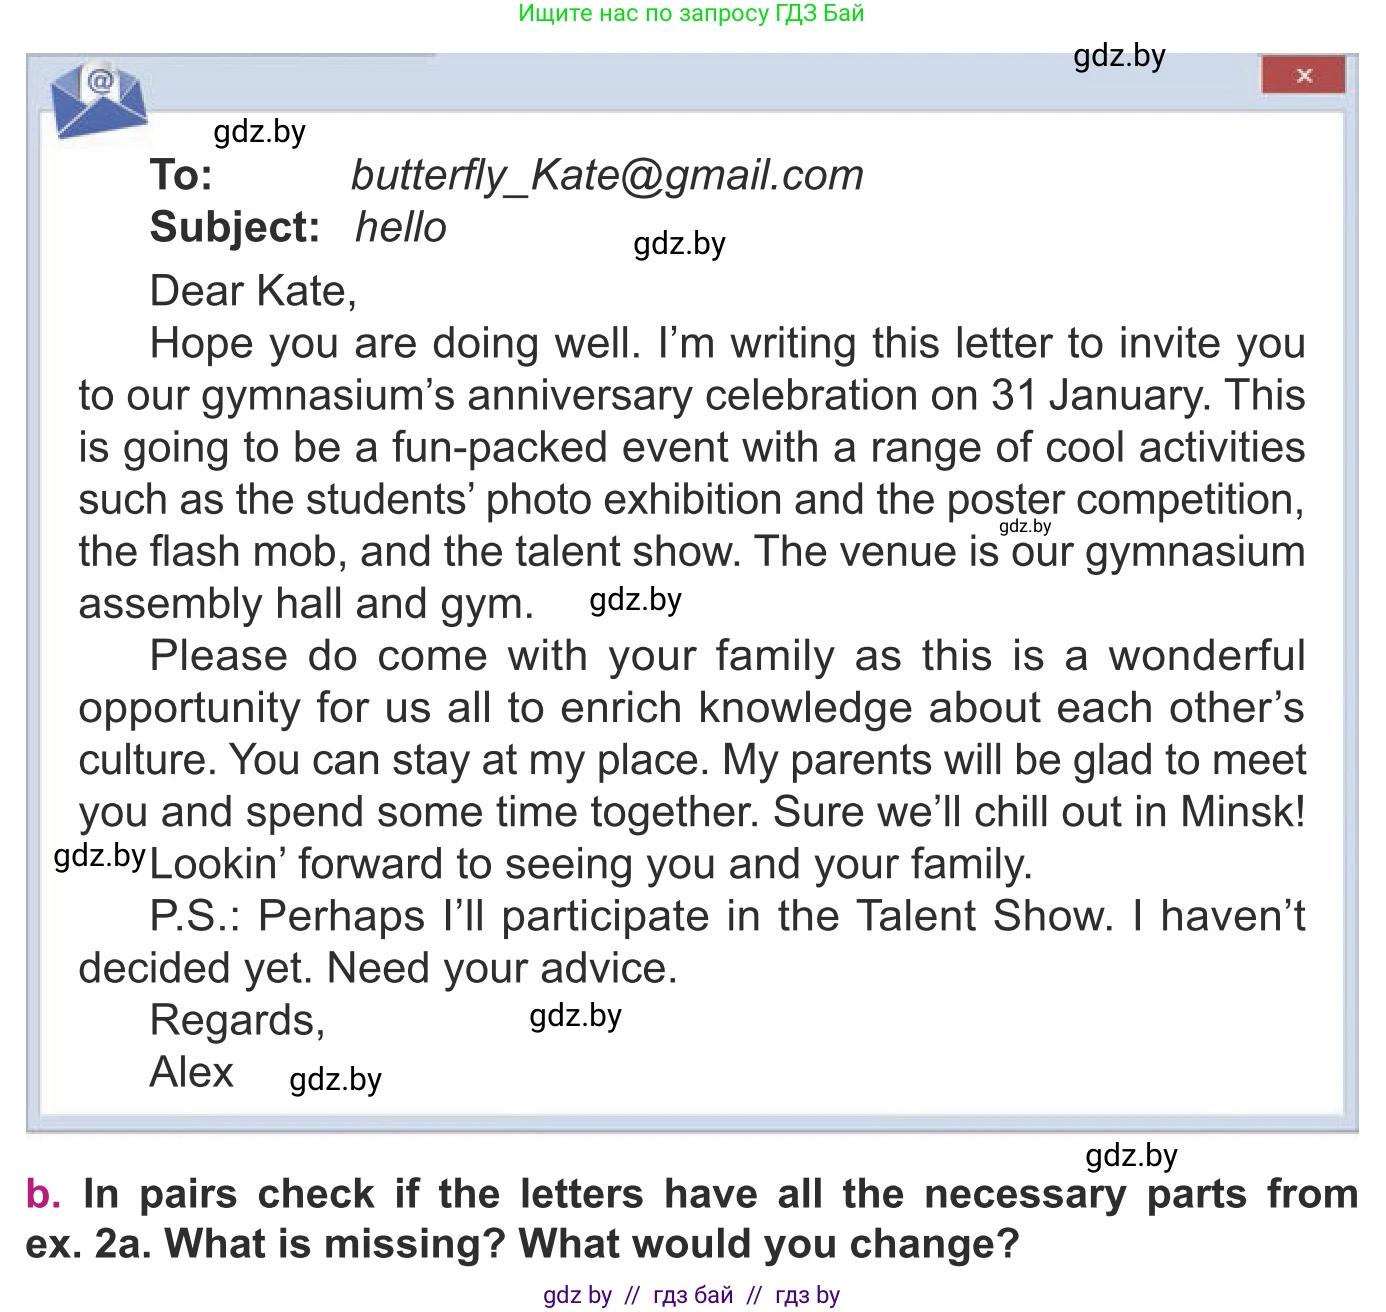Open the "гдз бай" footer link
The width and height of the screenshot is (1386, 1312).
tap(693, 1295)
